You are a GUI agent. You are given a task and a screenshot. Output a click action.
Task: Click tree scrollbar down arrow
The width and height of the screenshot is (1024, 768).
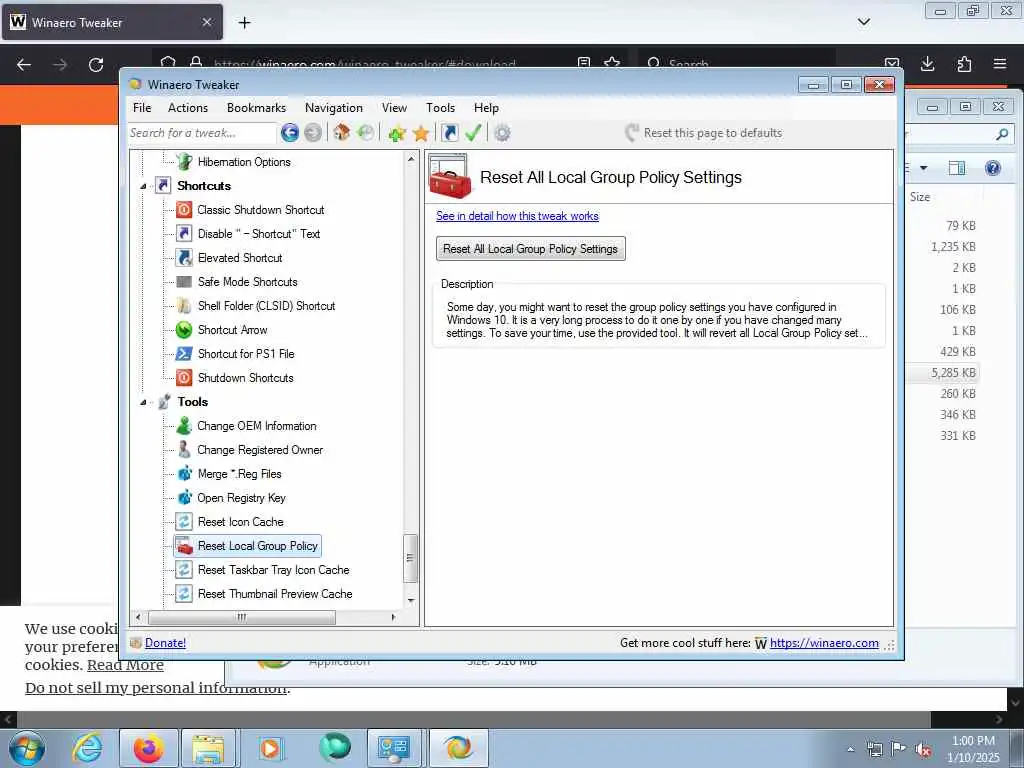point(411,600)
